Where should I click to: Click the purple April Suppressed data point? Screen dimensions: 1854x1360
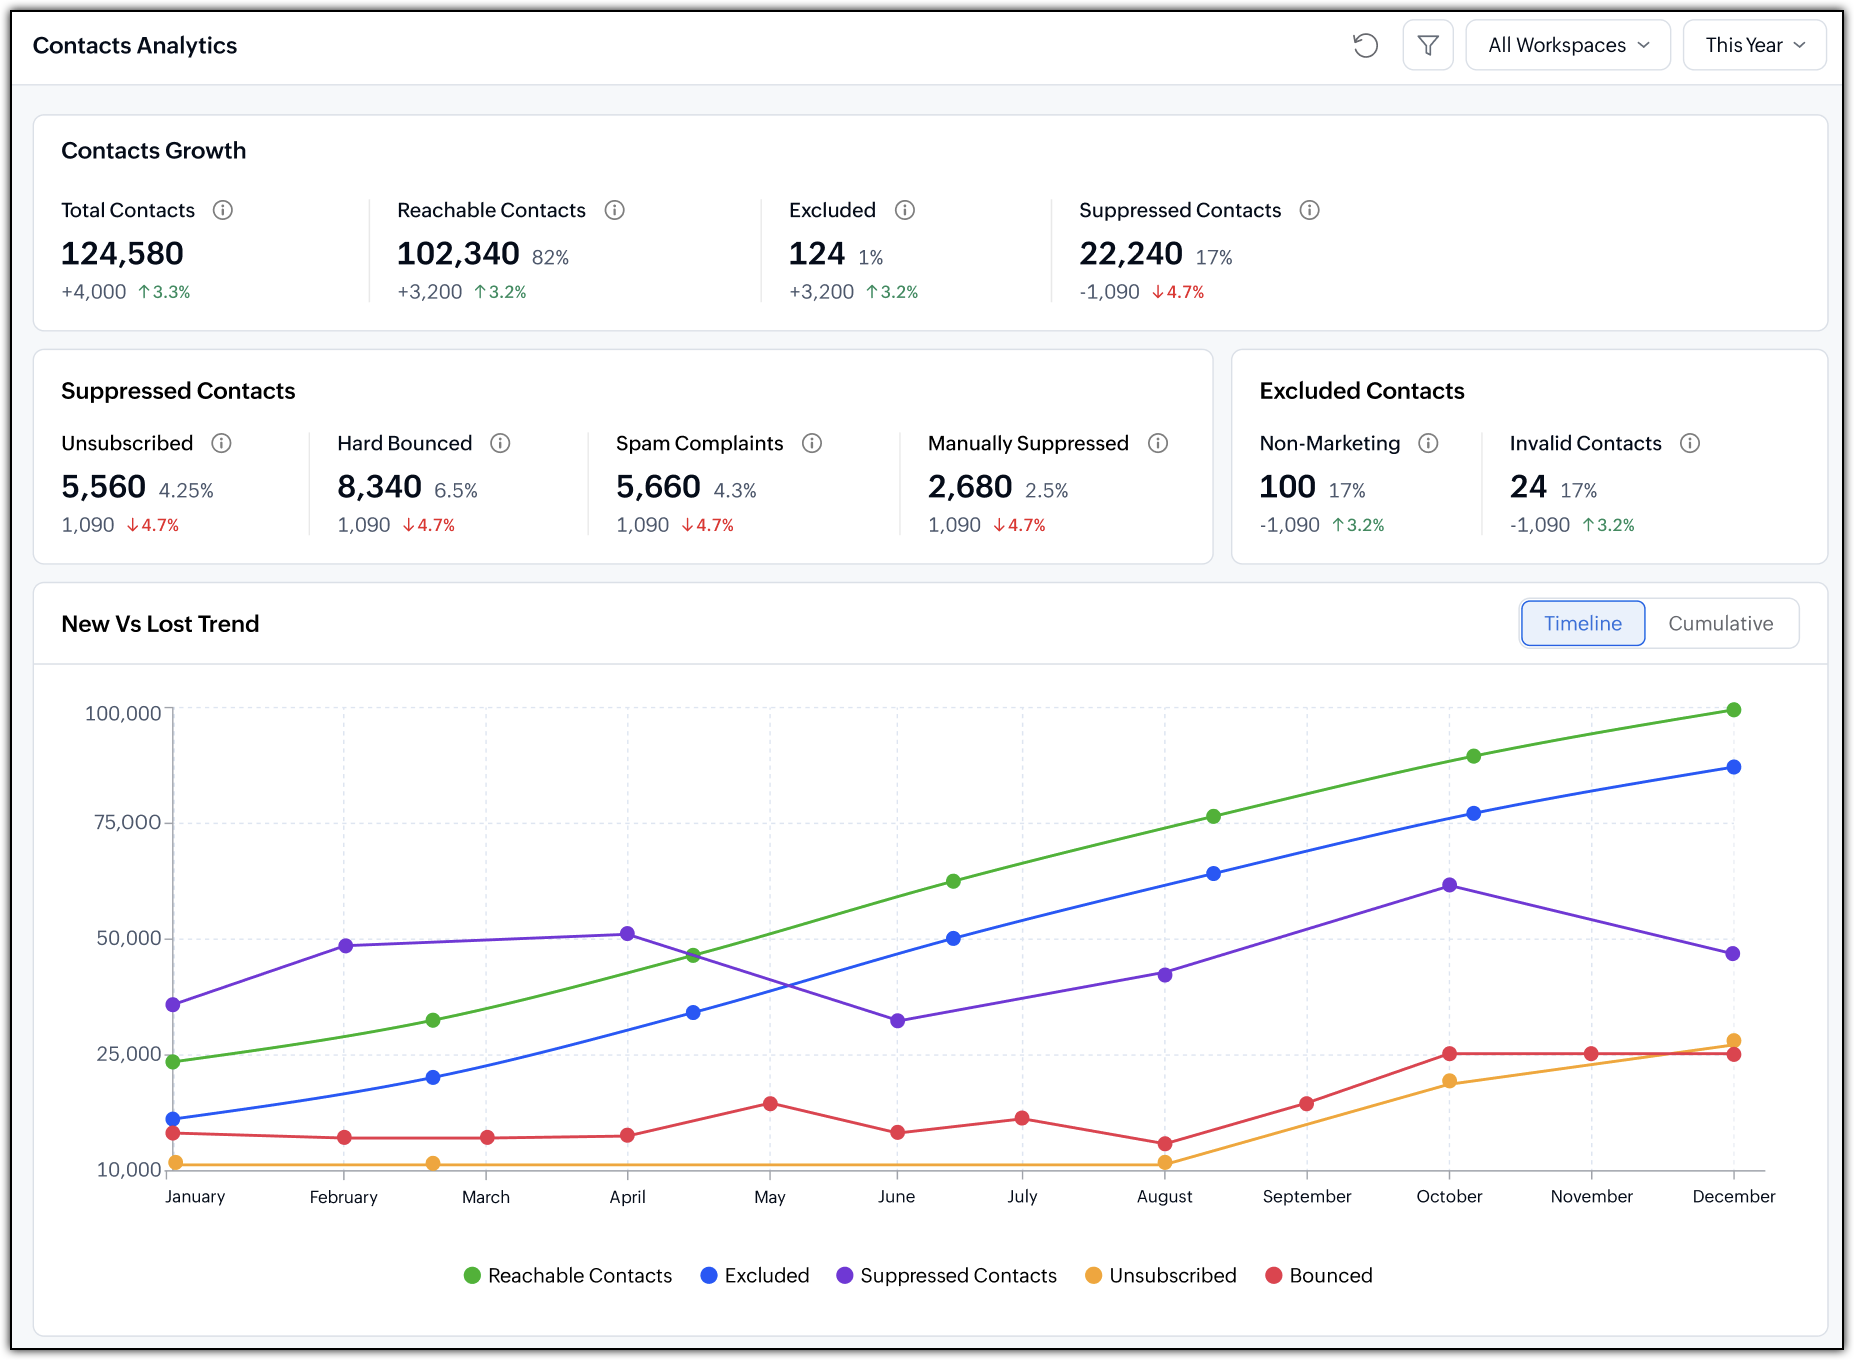628,934
